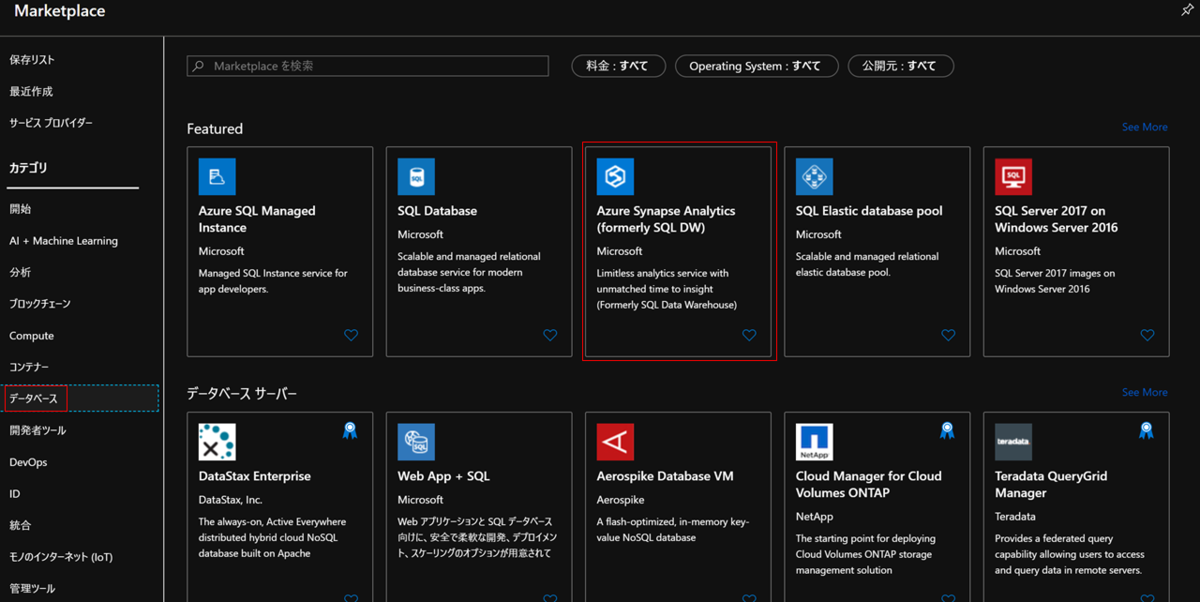This screenshot has width=1200, height=602.
Task: Select the 管理ツール category
Action: click(32, 589)
